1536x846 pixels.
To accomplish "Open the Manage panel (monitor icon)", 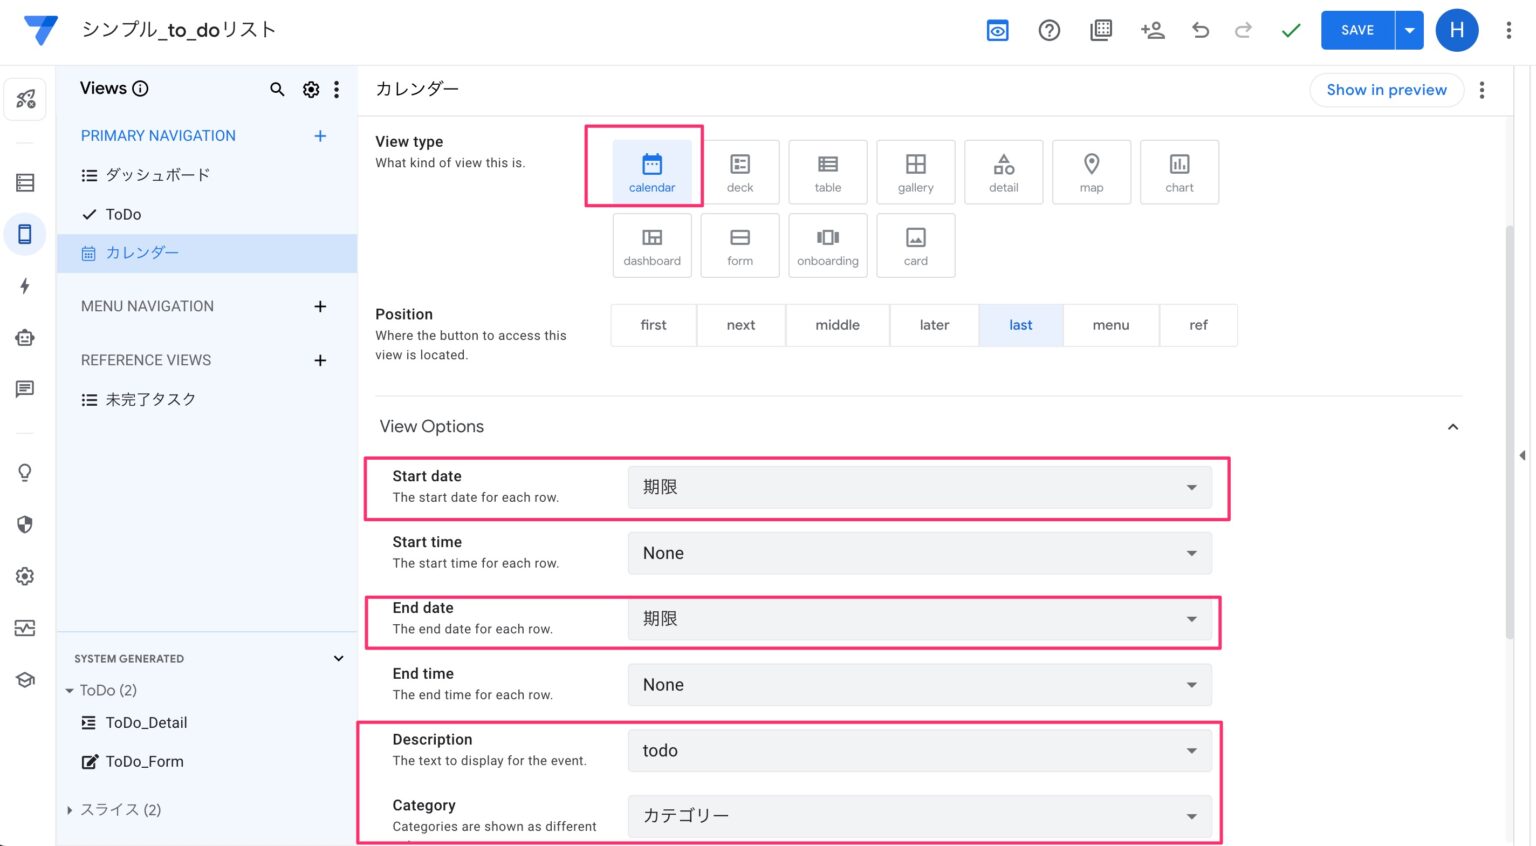I will (x=25, y=628).
